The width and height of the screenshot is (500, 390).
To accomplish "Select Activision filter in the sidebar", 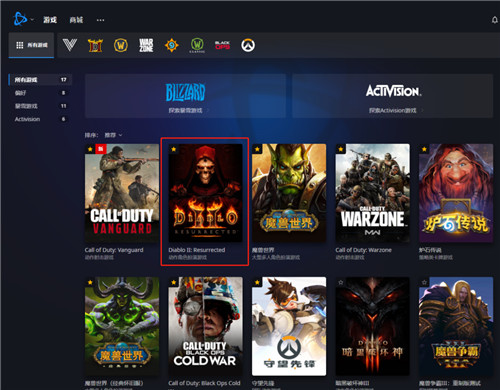I will point(40,119).
